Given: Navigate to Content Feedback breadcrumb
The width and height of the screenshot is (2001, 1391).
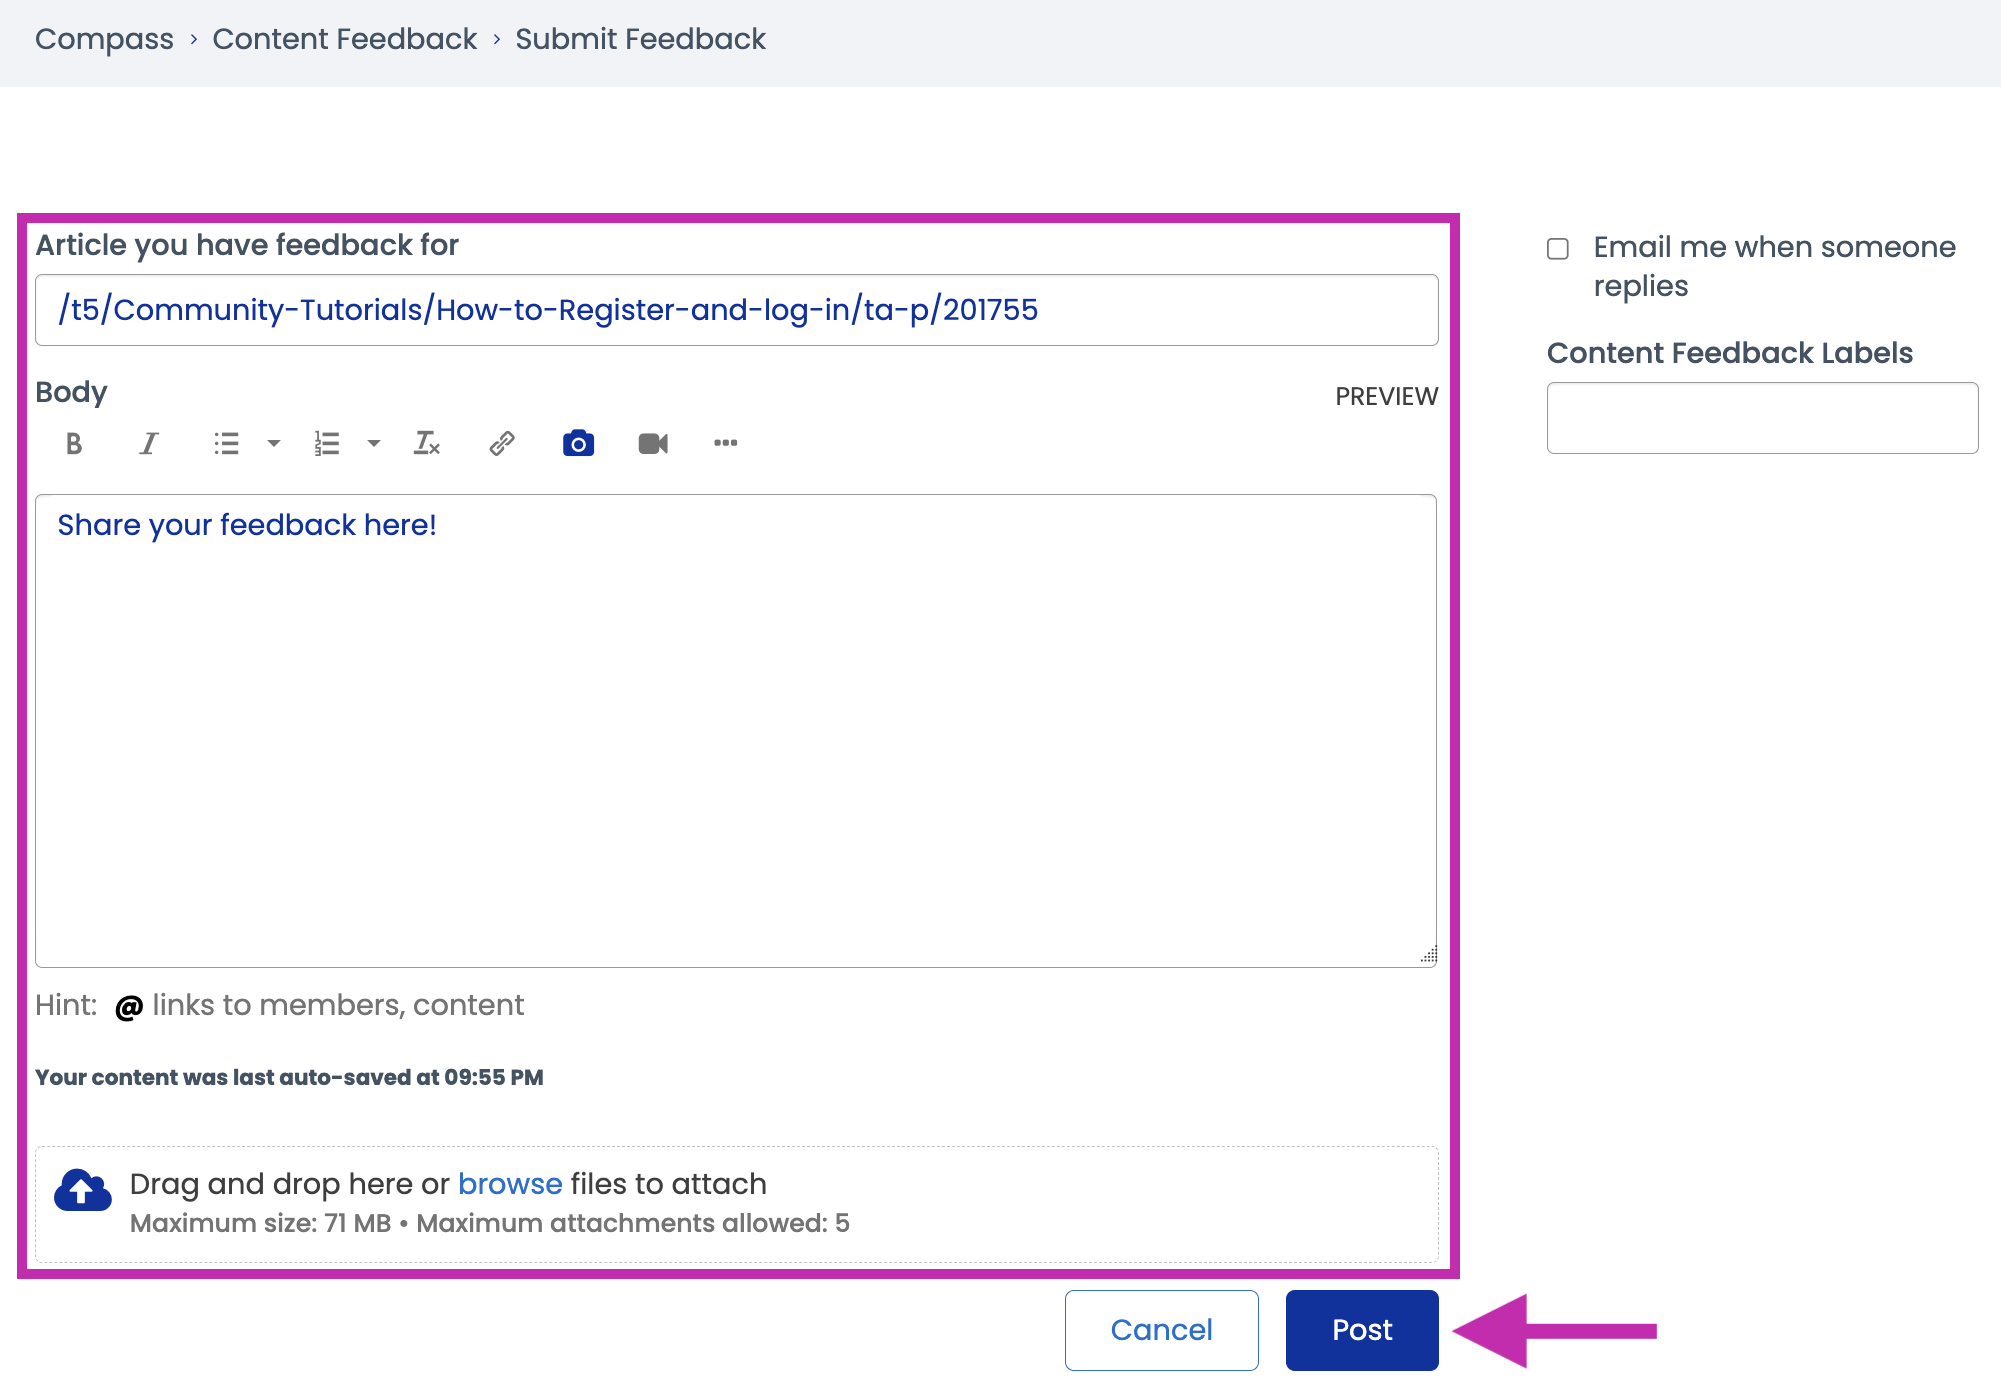Looking at the screenshot, I should point(344,38).
